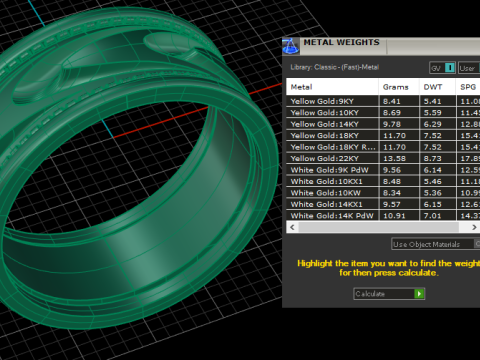Select the Yellow Gold:22KY row
Screen dimensions: 480x360
click(x=383, y=159)
